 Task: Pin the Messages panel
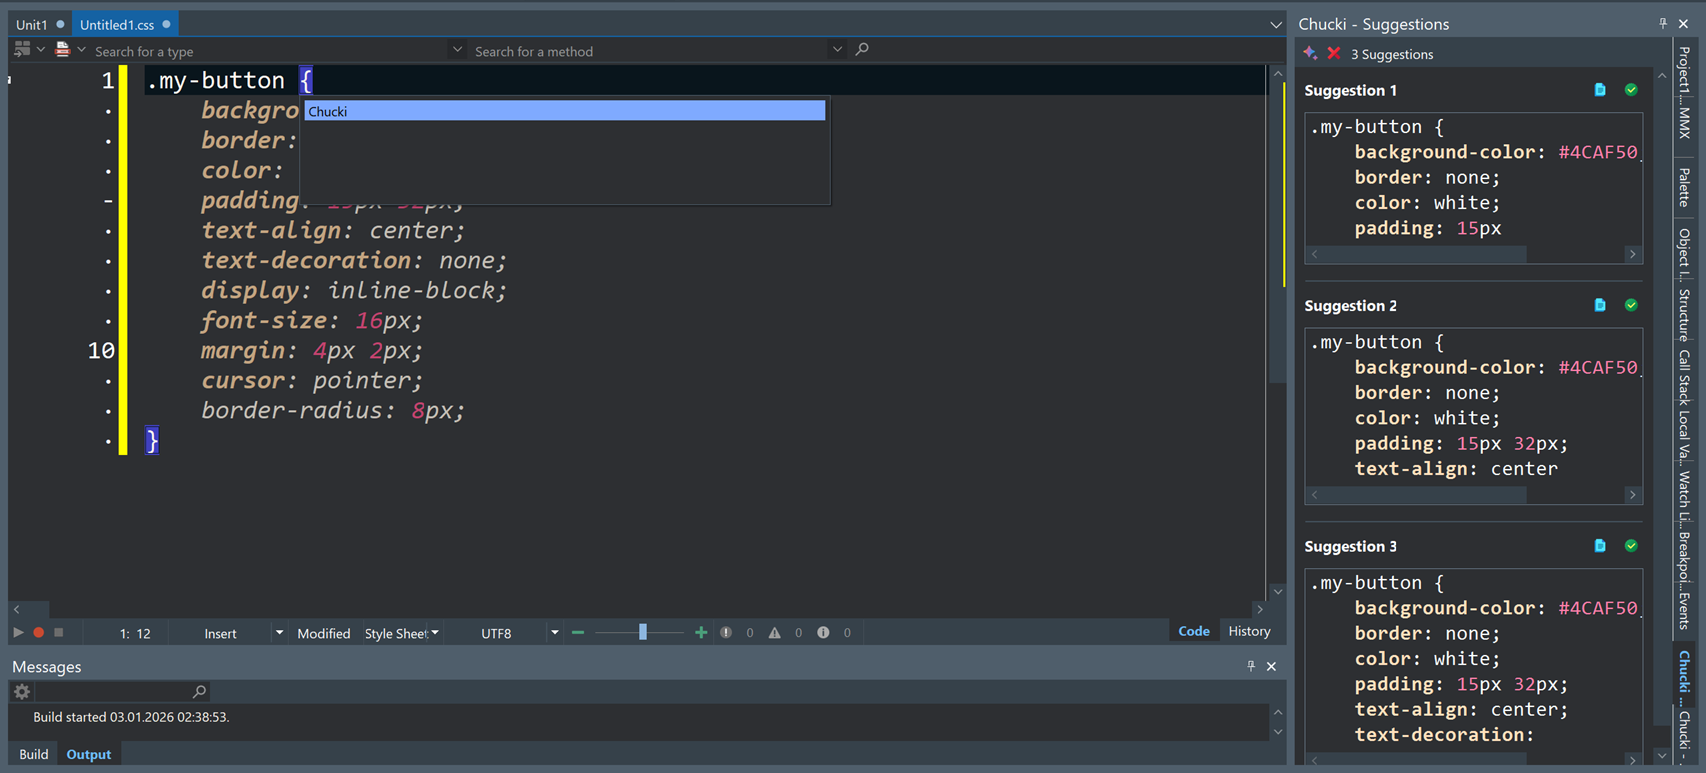click(x=1251, y=666)
